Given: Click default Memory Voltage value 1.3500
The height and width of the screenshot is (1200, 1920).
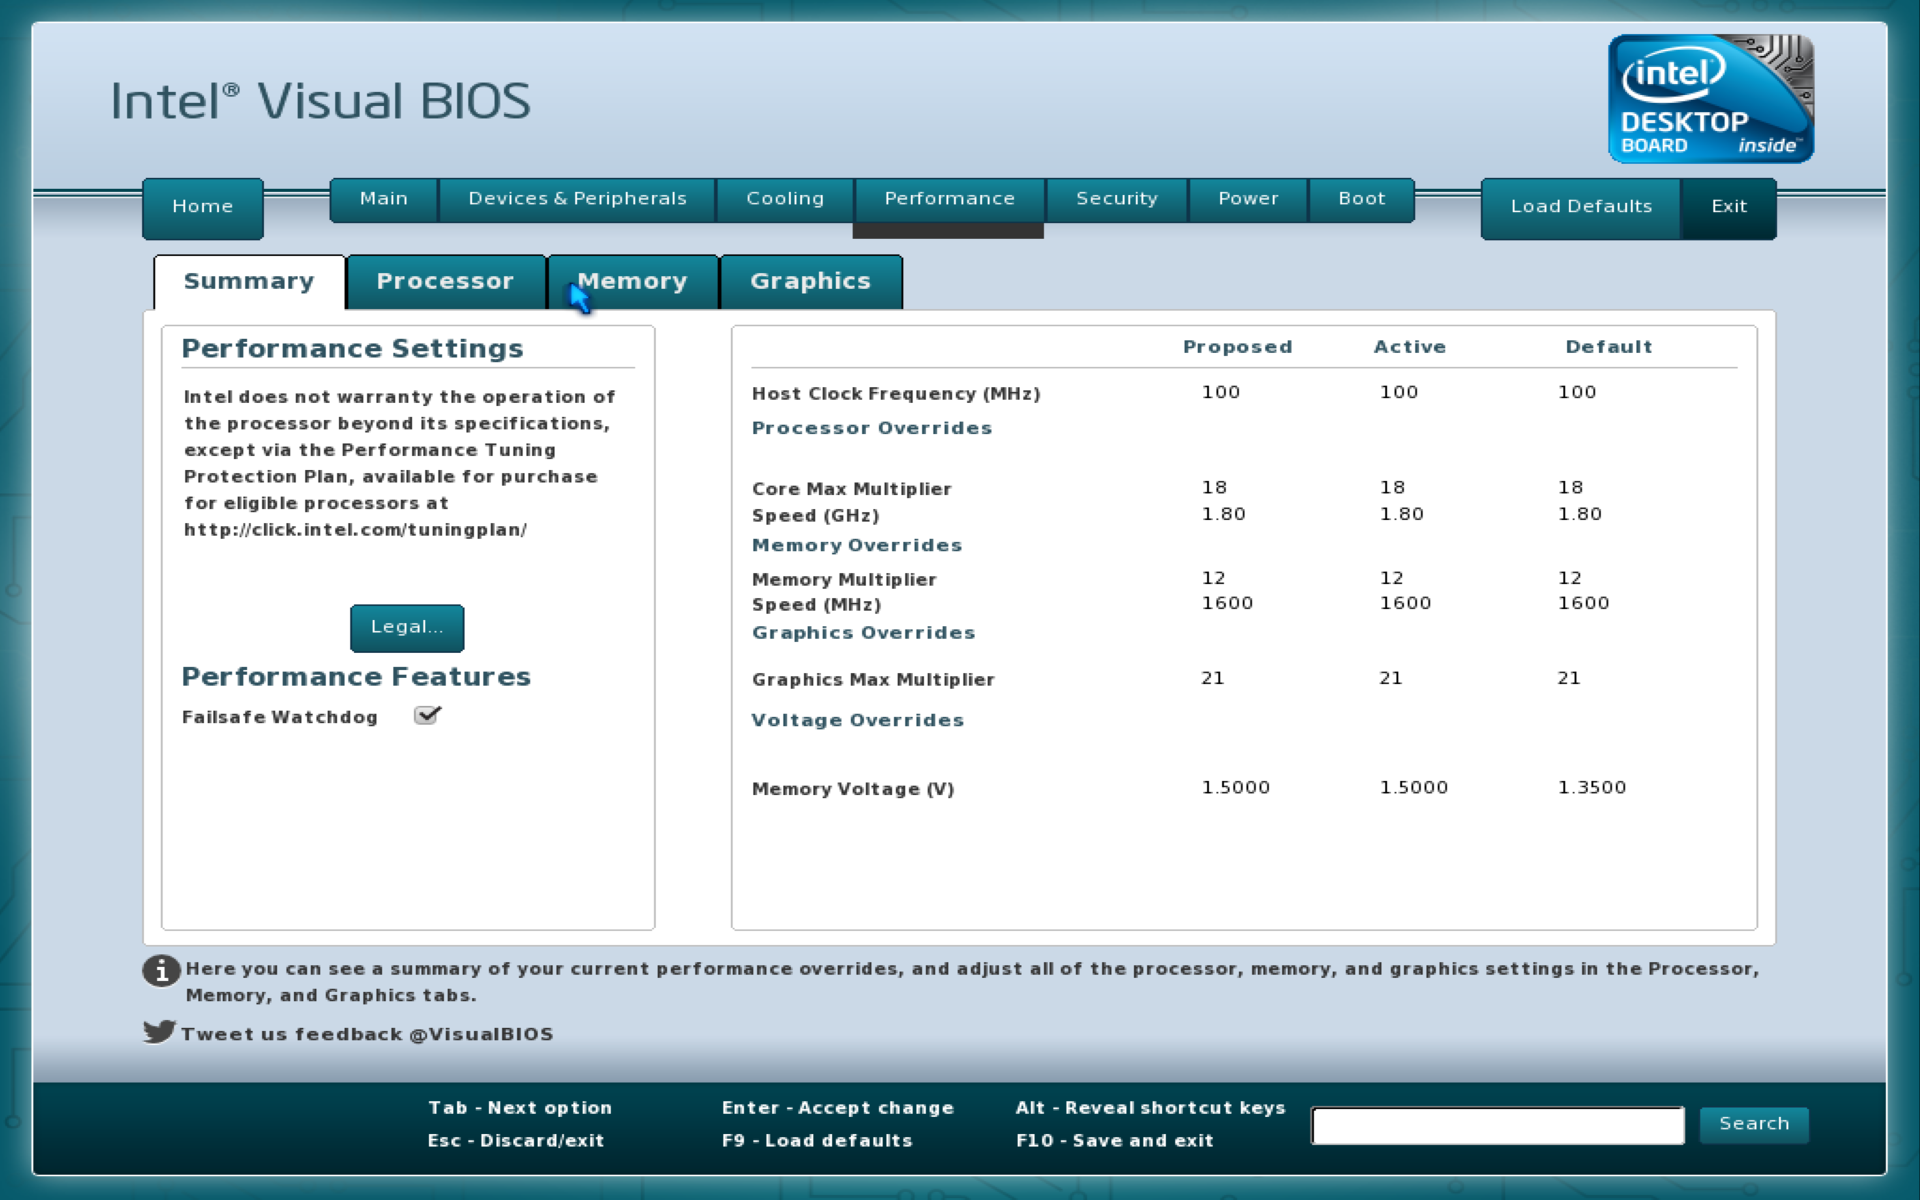Looking at the screenshot, I should click(x=1592, y=787).
